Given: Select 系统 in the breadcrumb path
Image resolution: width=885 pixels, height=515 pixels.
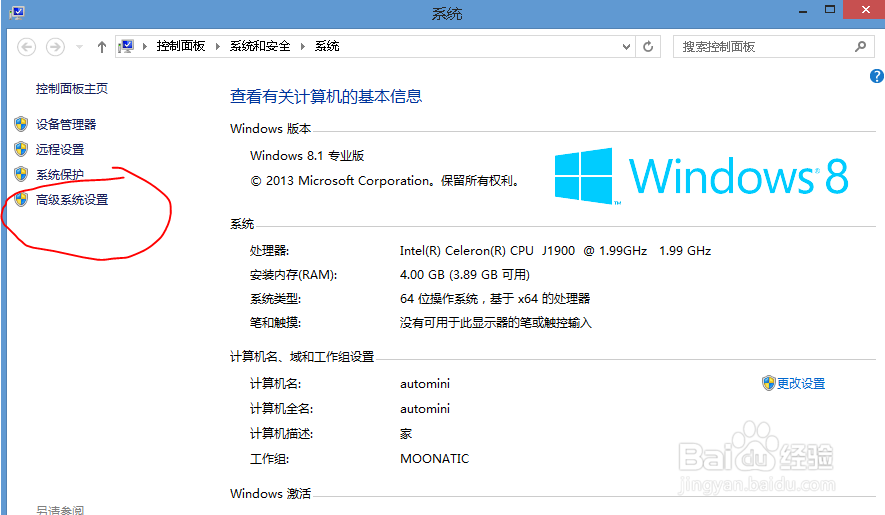Looking at the screenshot, I should 327,46.
